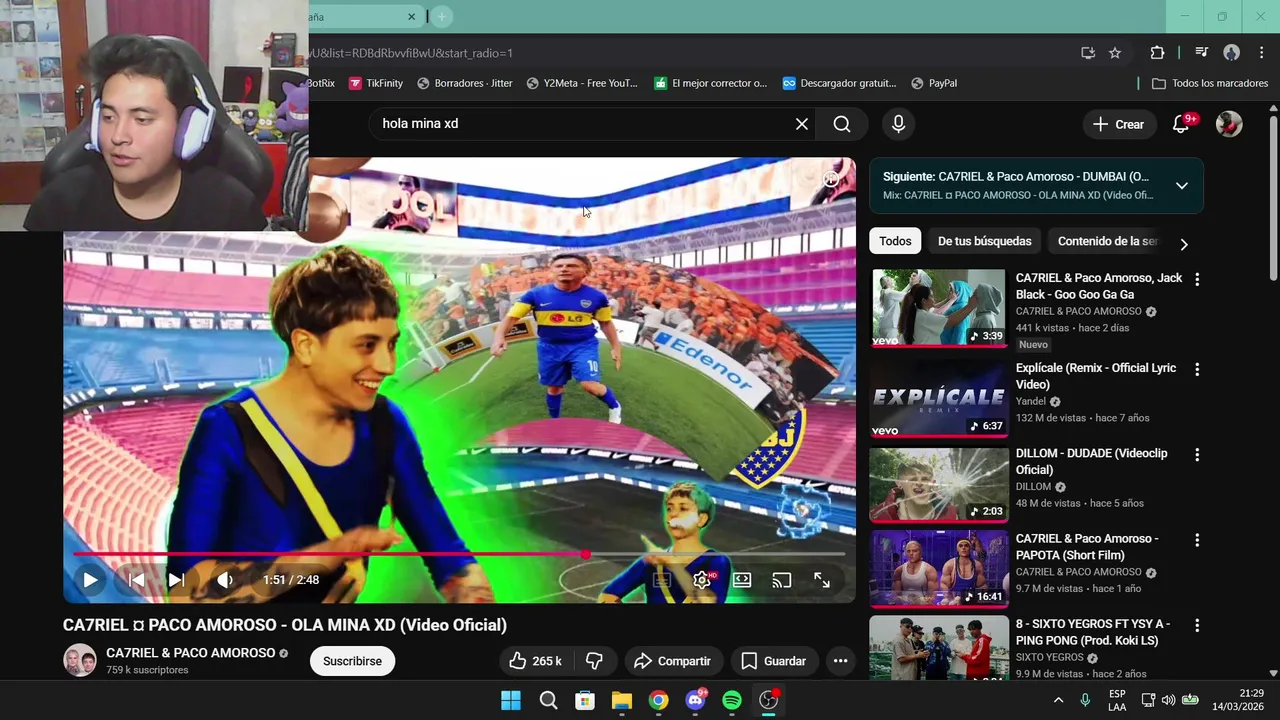This screenshot has height=720, width=1280.
Task: Open 'Todos los marcadores' folder
Action: (x=1210, y=83)
